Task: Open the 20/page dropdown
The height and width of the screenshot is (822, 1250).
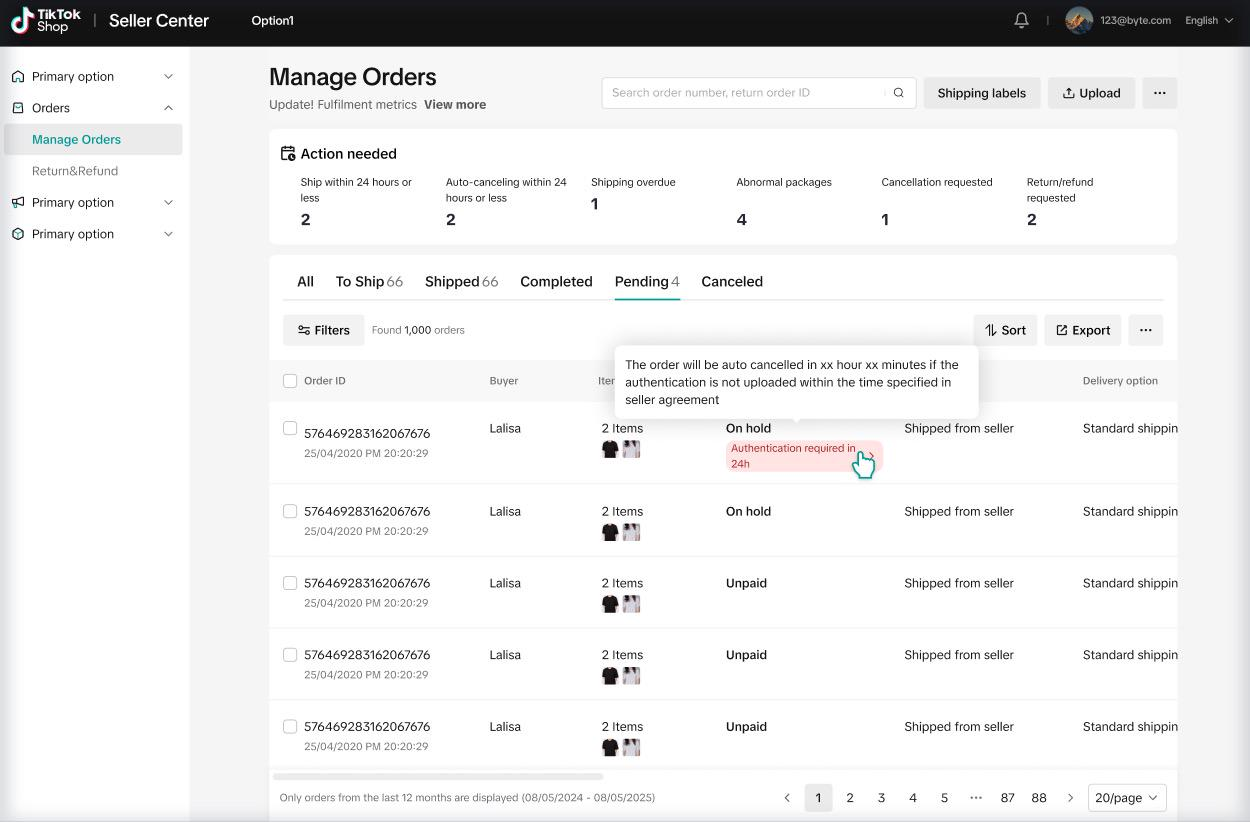Action: tap(1126, 798)
